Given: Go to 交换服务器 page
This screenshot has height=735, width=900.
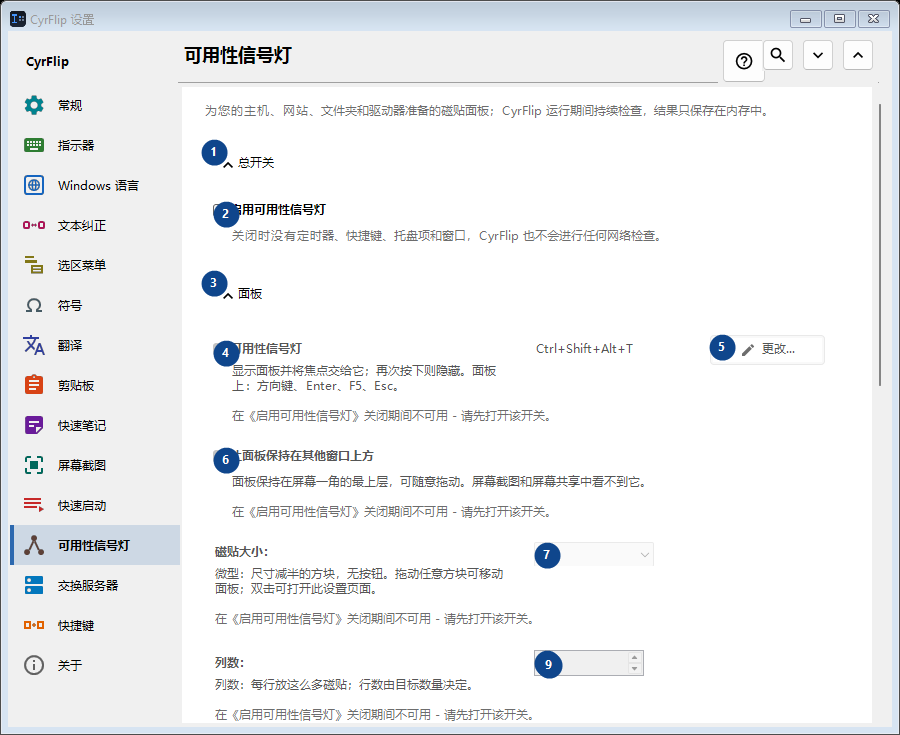Looking at the screenshot, I should click(x=95, y=585).
